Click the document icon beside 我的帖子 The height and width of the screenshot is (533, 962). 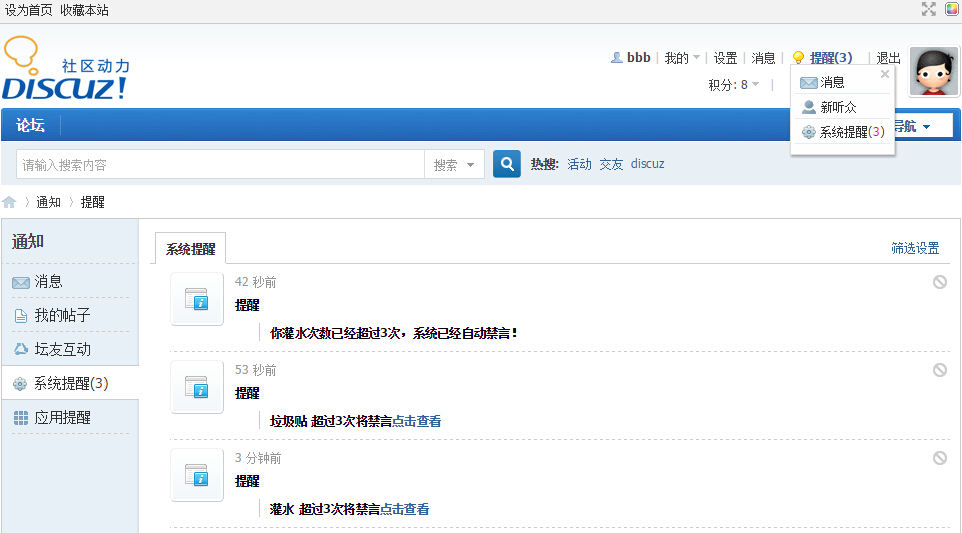coord(21,316)
